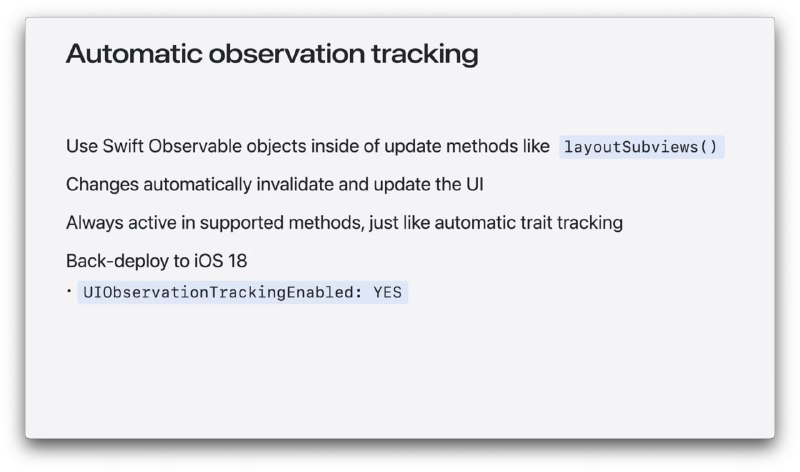Click the Back-deploy to iOS 18 line
The height and width of the screenshot is (472, 800).
click(x=157, y=261)
